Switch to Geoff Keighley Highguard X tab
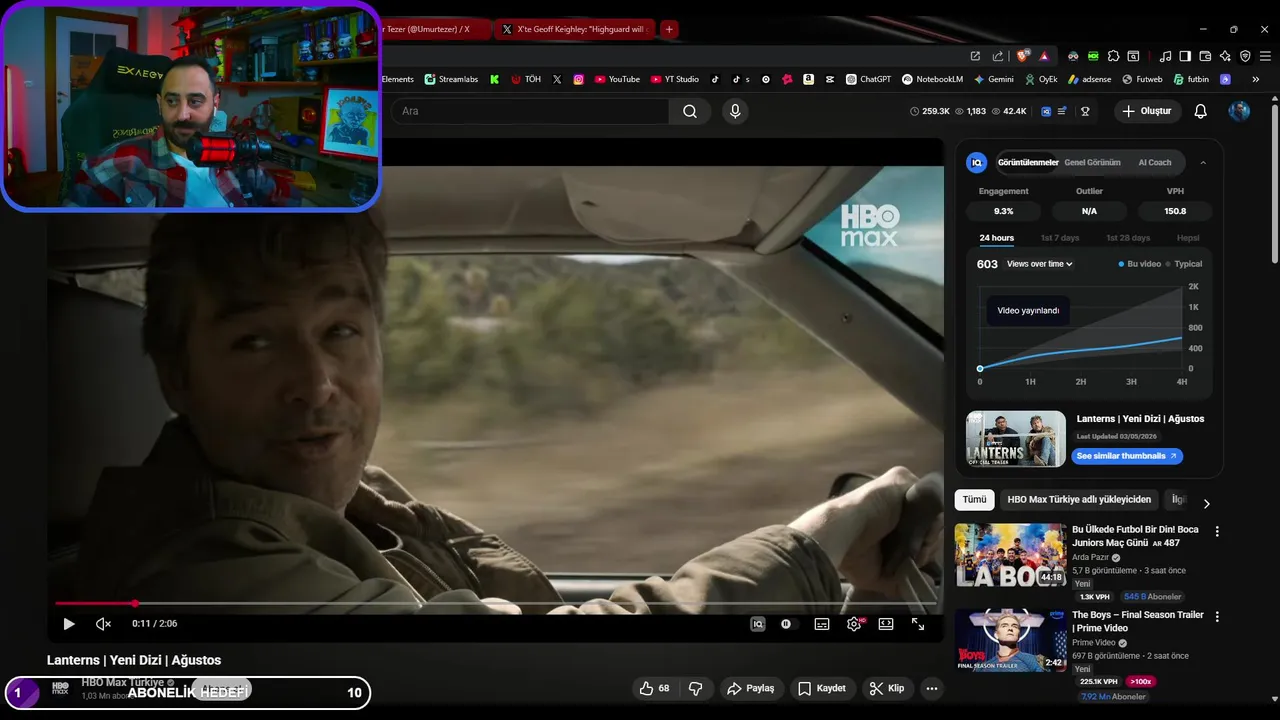 574,29
